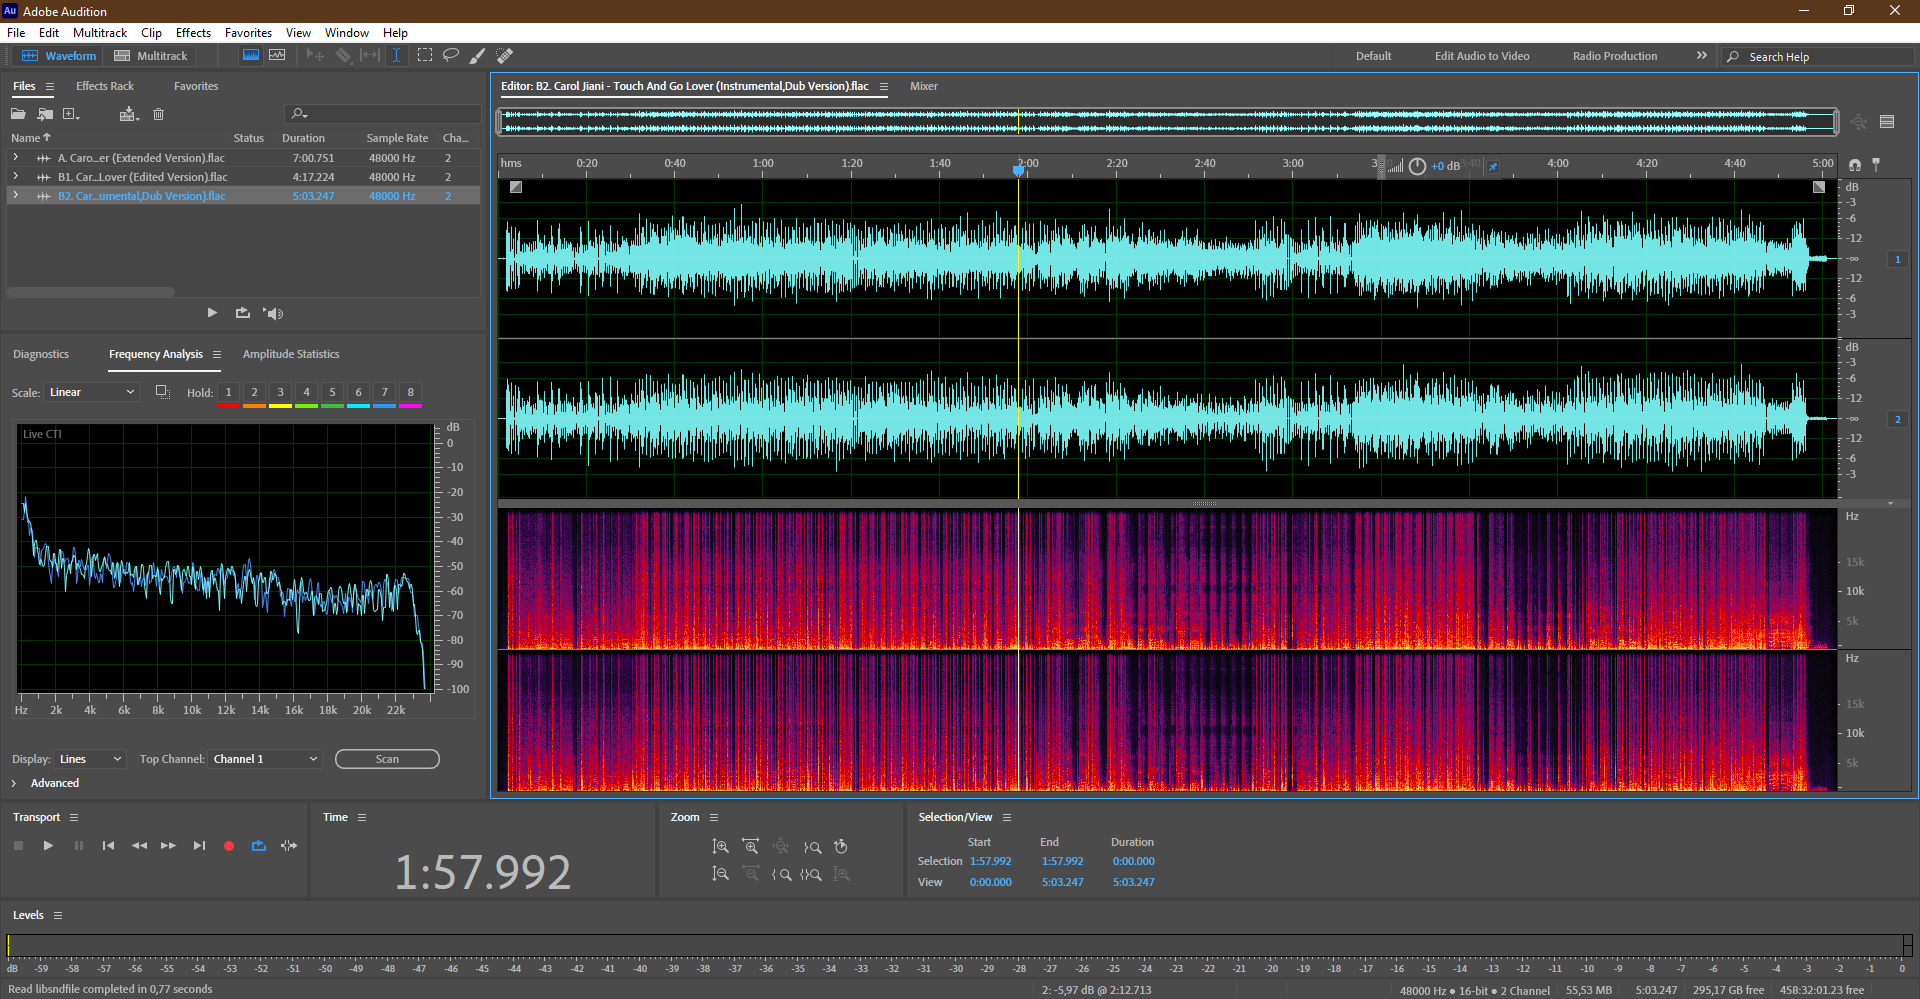Open the Effects menu
Screen dimensions: 1920x999
pos(193,33)
